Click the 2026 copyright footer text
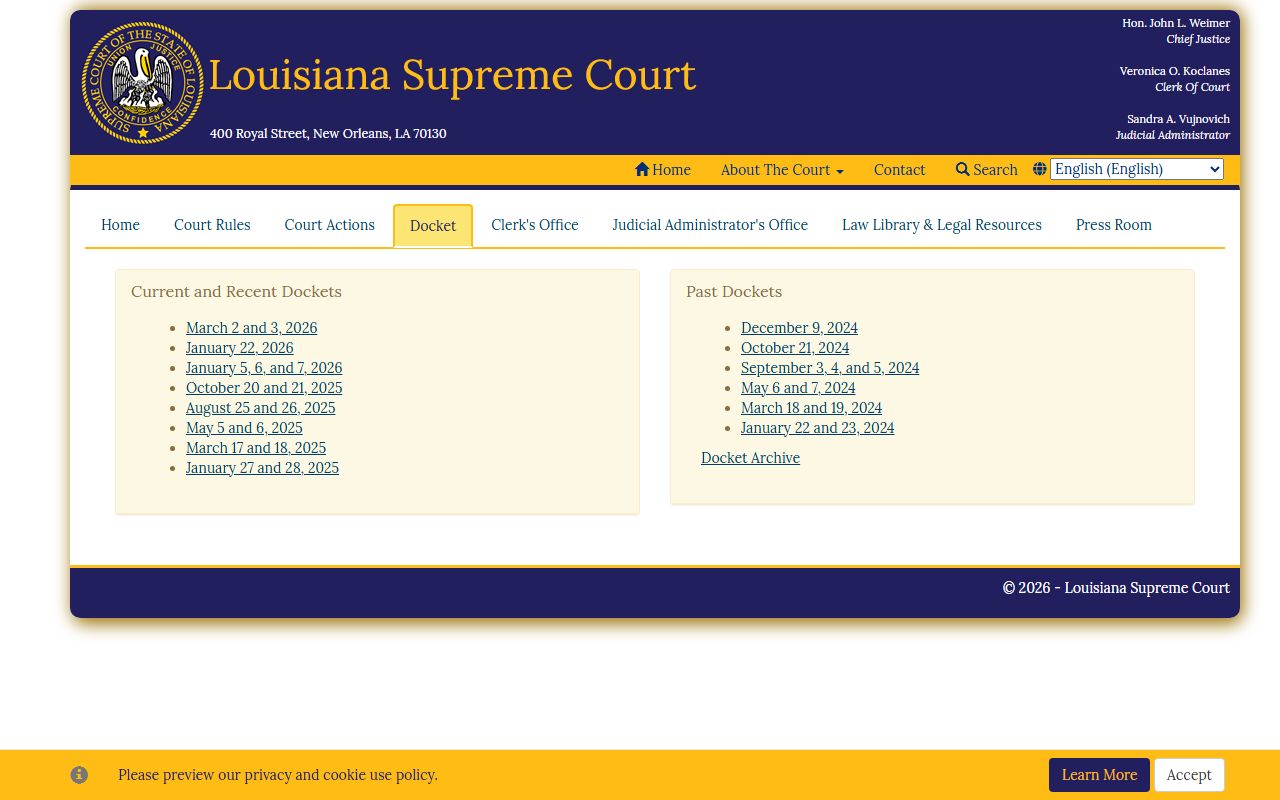1280x800 pixels. 1116,588
